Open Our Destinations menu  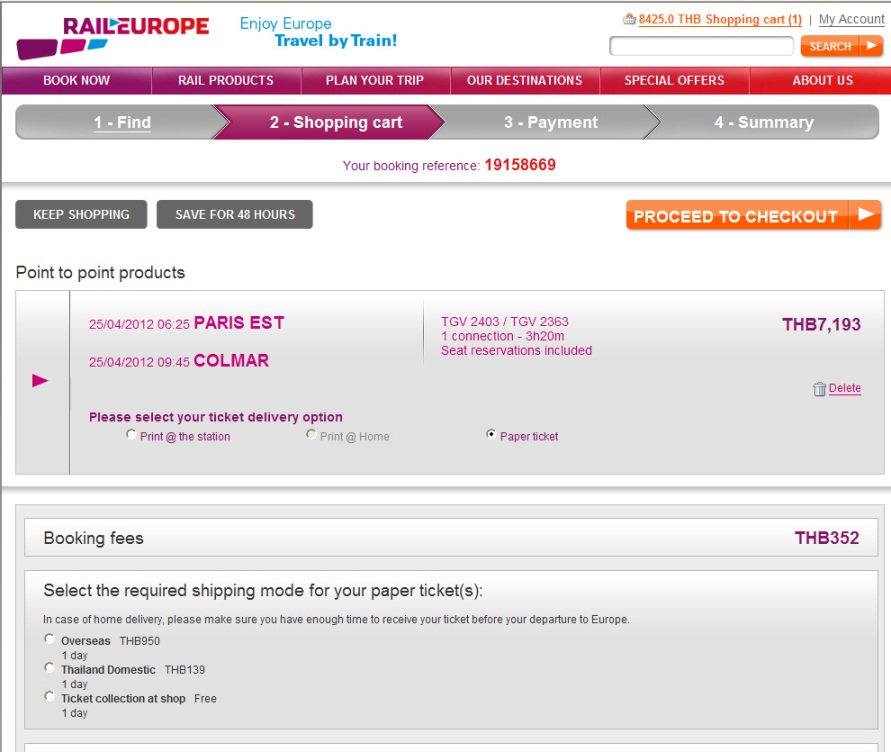524,80
